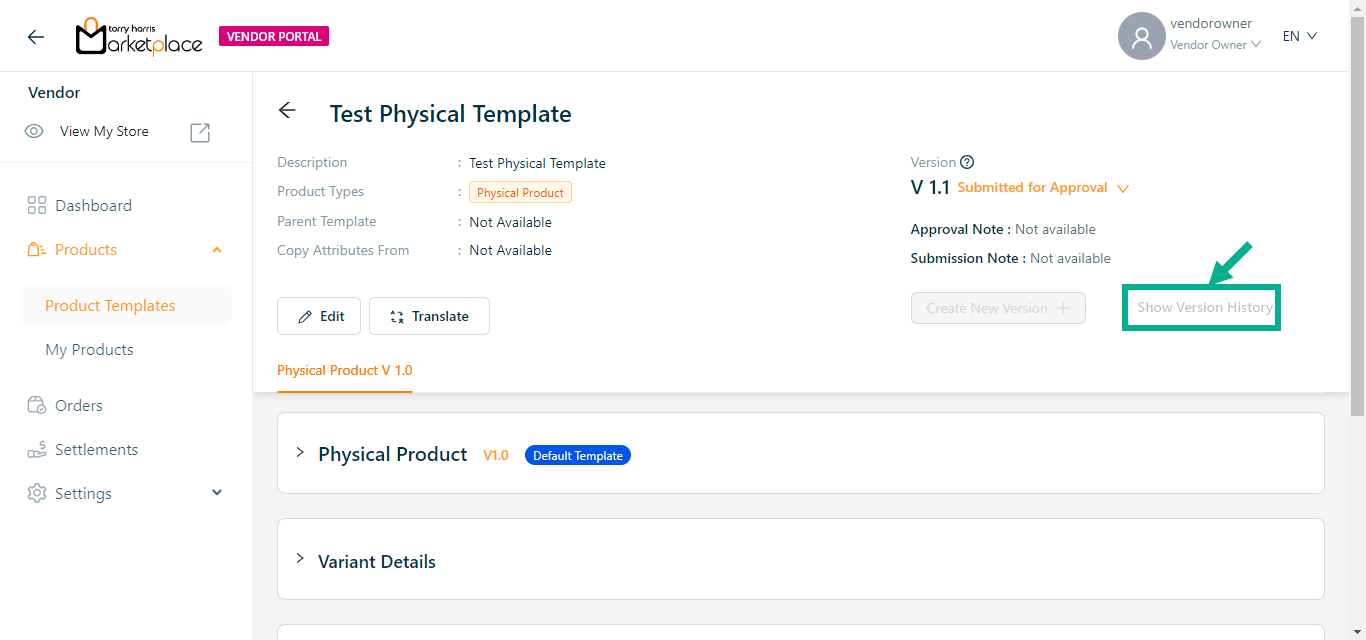Open Vendor Owner role dropdown

point(1215,45)
